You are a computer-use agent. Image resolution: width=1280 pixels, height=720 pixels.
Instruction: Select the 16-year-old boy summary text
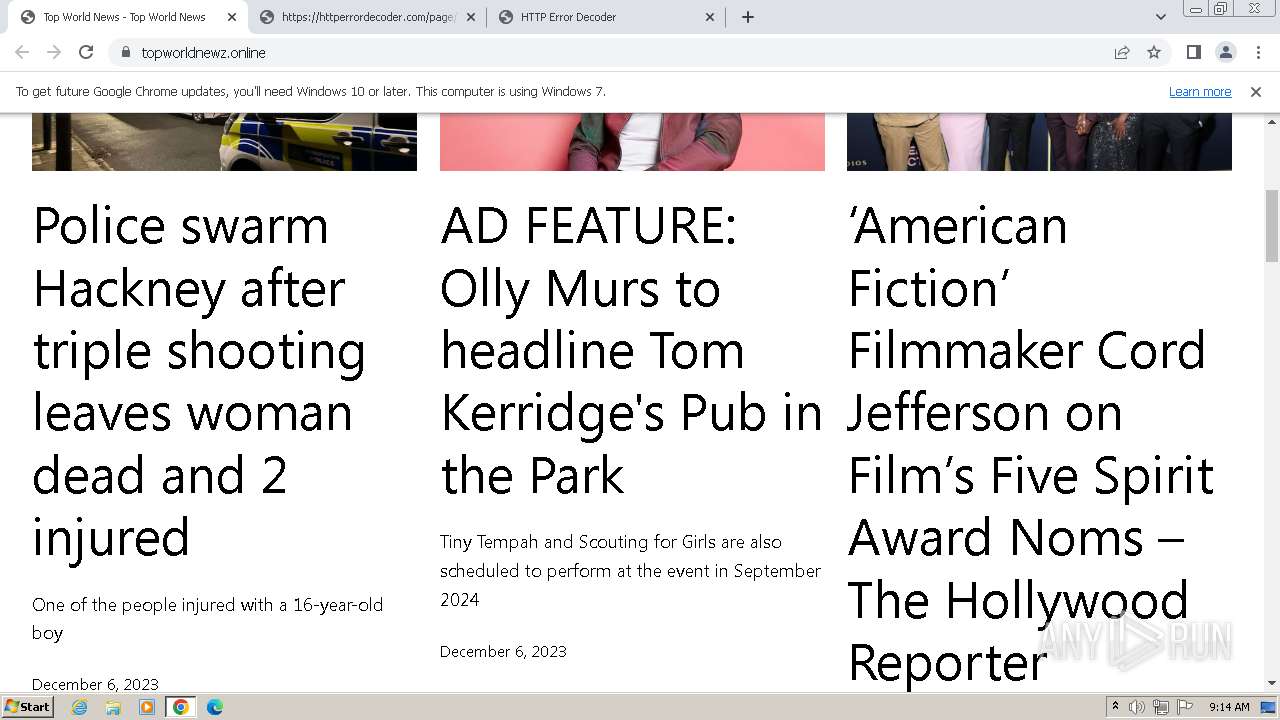pyautogui.click(x=207, y=619)
